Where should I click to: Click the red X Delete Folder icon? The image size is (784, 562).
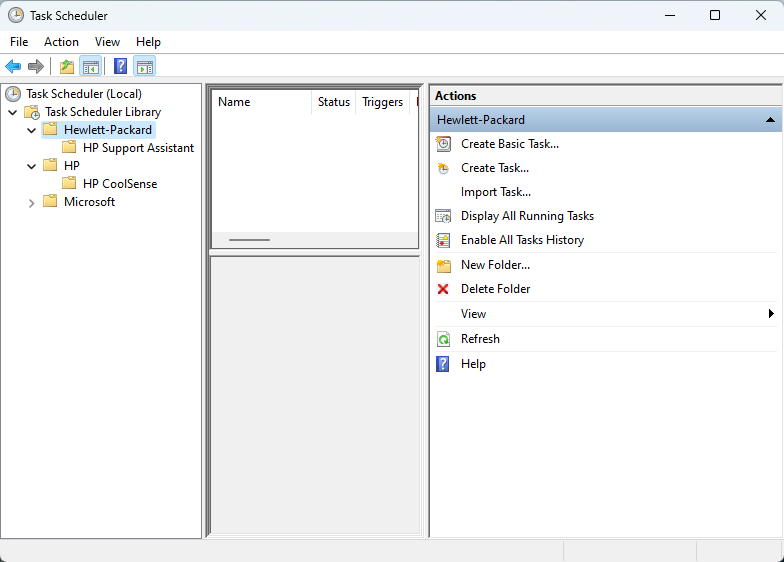coord(443,289)
